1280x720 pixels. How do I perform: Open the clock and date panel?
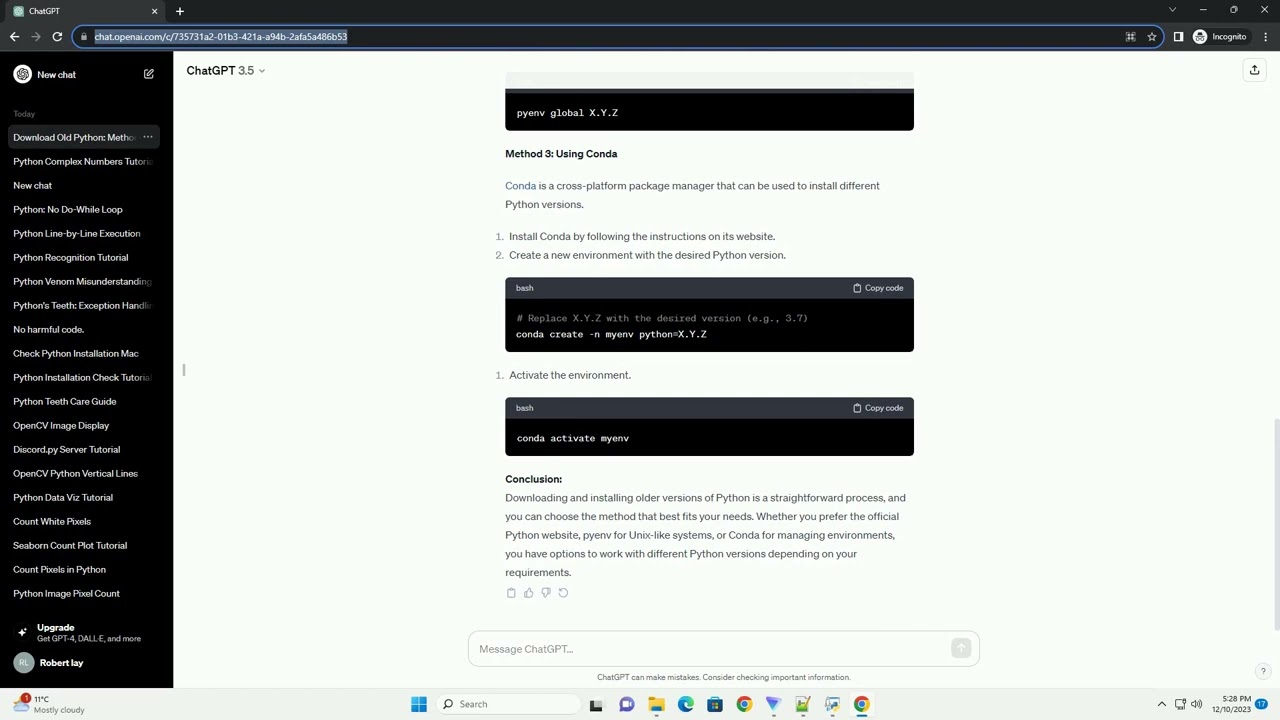[1231, 704]
